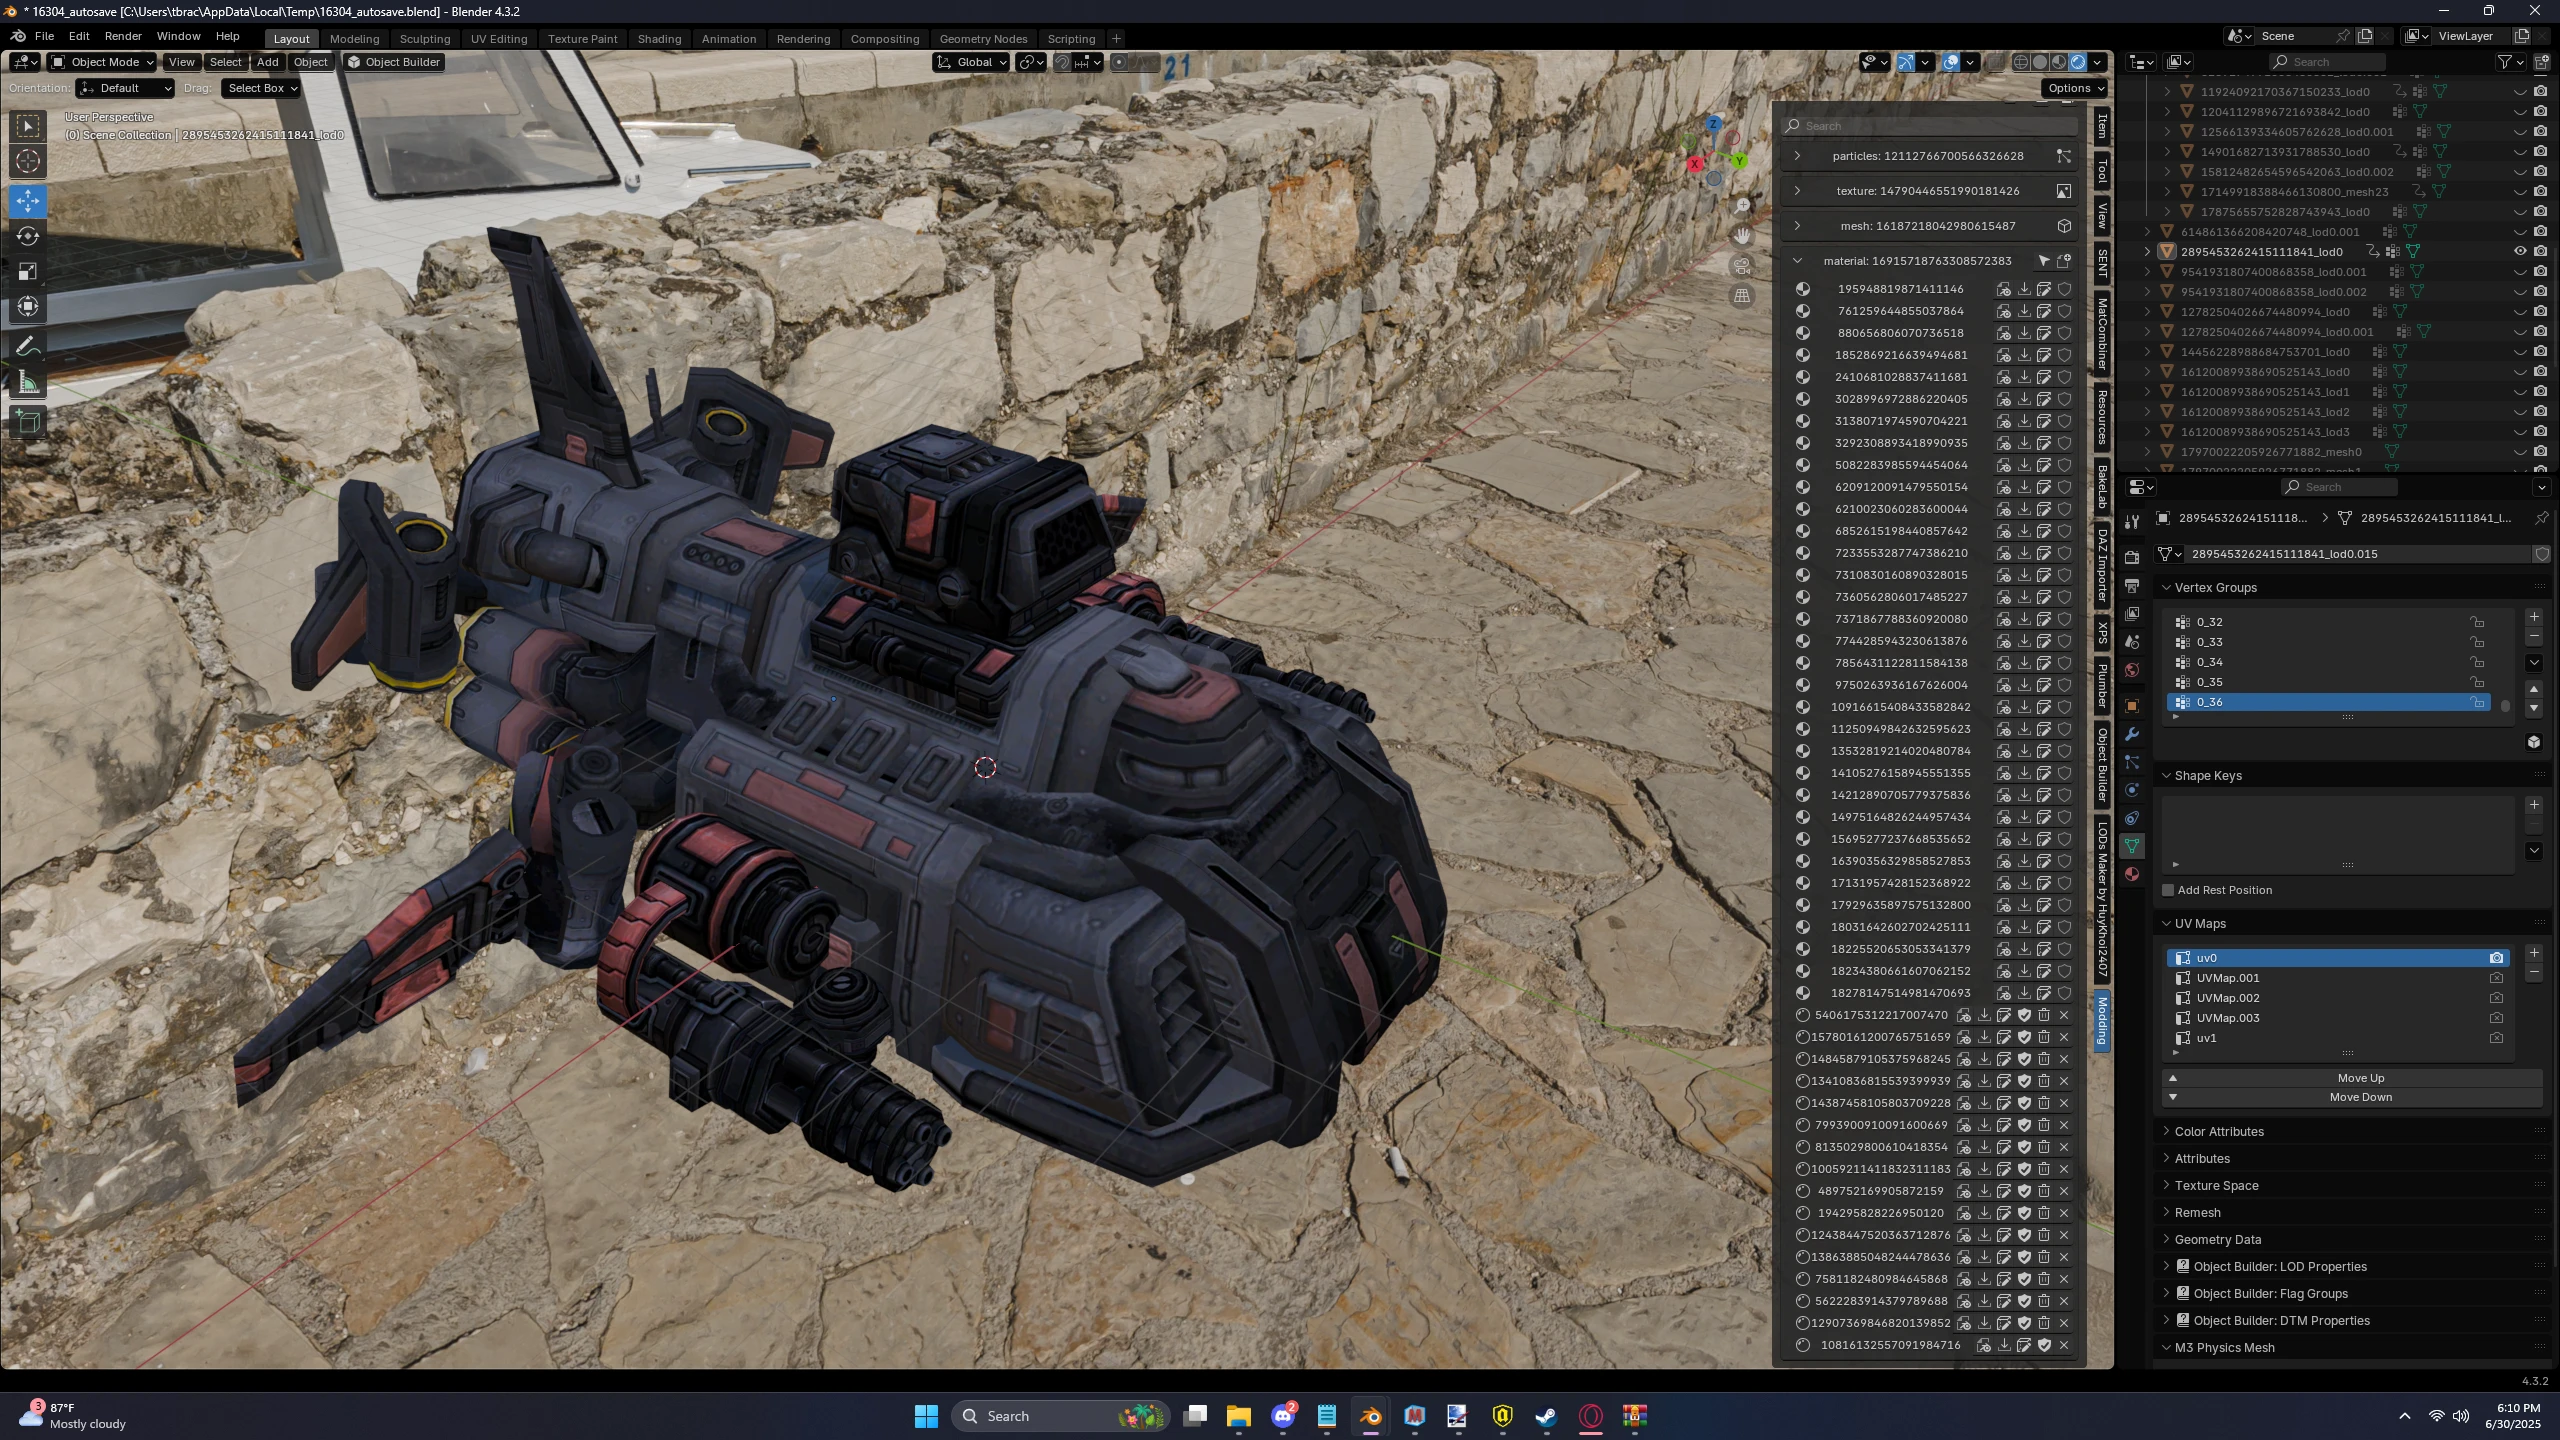Select the Cursor tool
Image resolution: width=2560 pixels, height=1440 pixels.
(x=28, y=160)
